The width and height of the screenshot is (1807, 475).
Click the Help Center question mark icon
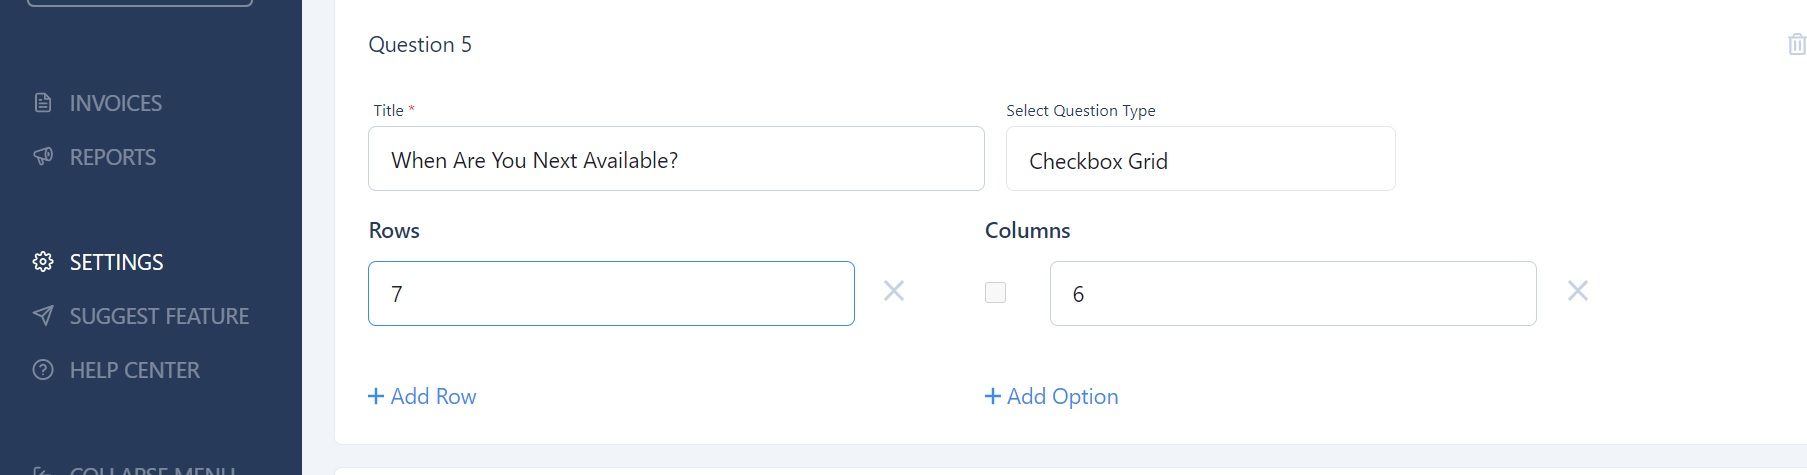tap(43, 370)
